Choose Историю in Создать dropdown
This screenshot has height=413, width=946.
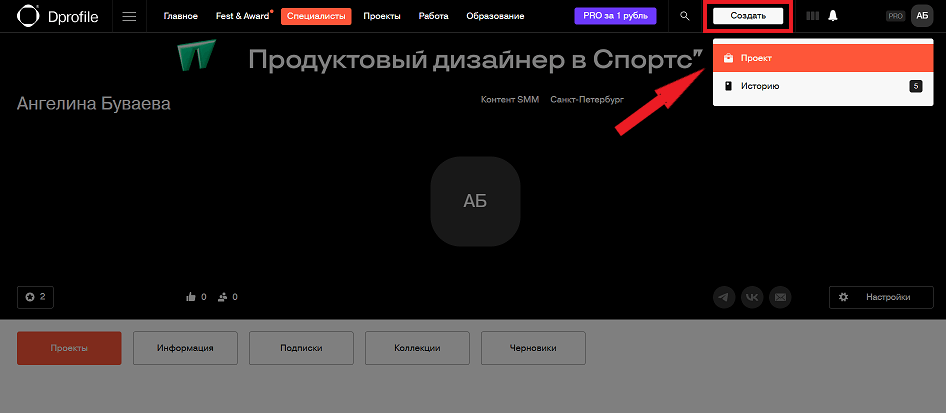824,86
